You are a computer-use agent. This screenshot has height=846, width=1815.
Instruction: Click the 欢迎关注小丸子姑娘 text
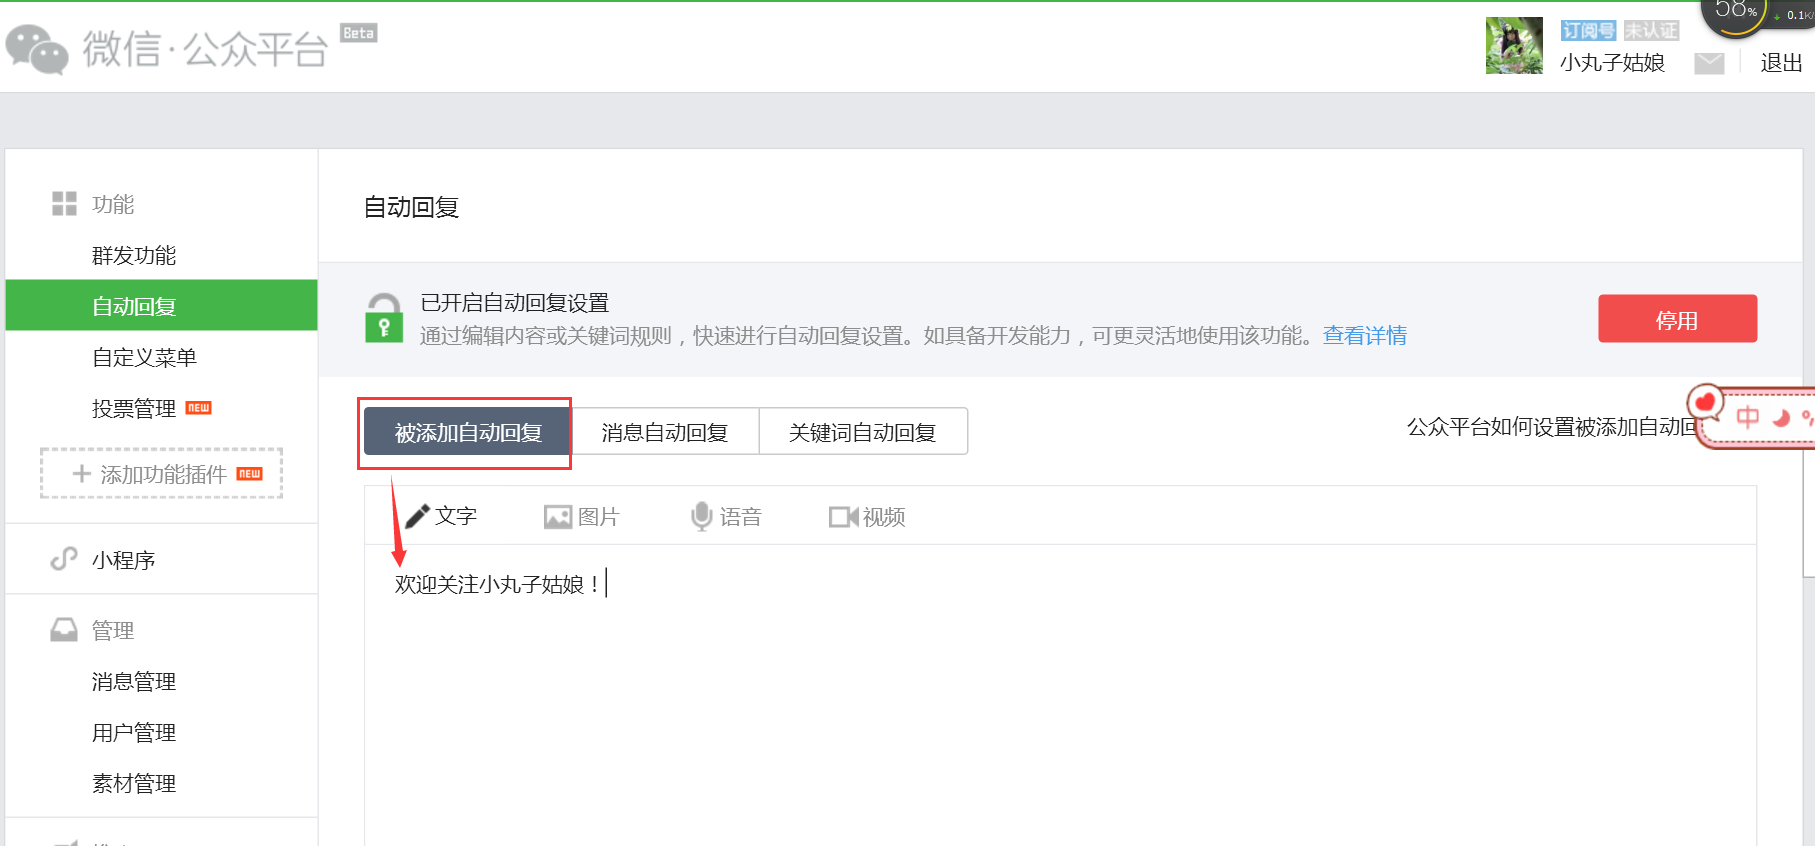[497, 584]
